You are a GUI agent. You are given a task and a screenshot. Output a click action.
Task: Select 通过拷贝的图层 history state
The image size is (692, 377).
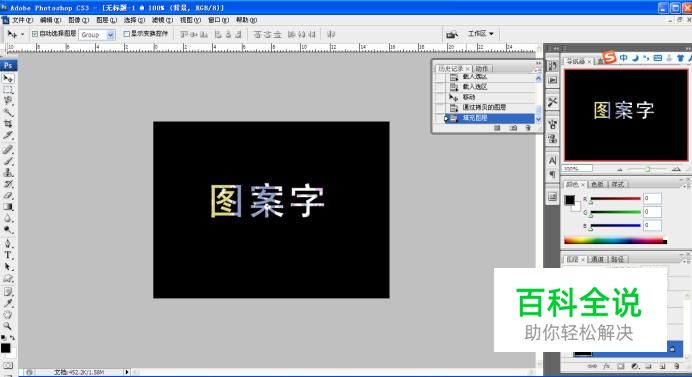tap(485, 107)
